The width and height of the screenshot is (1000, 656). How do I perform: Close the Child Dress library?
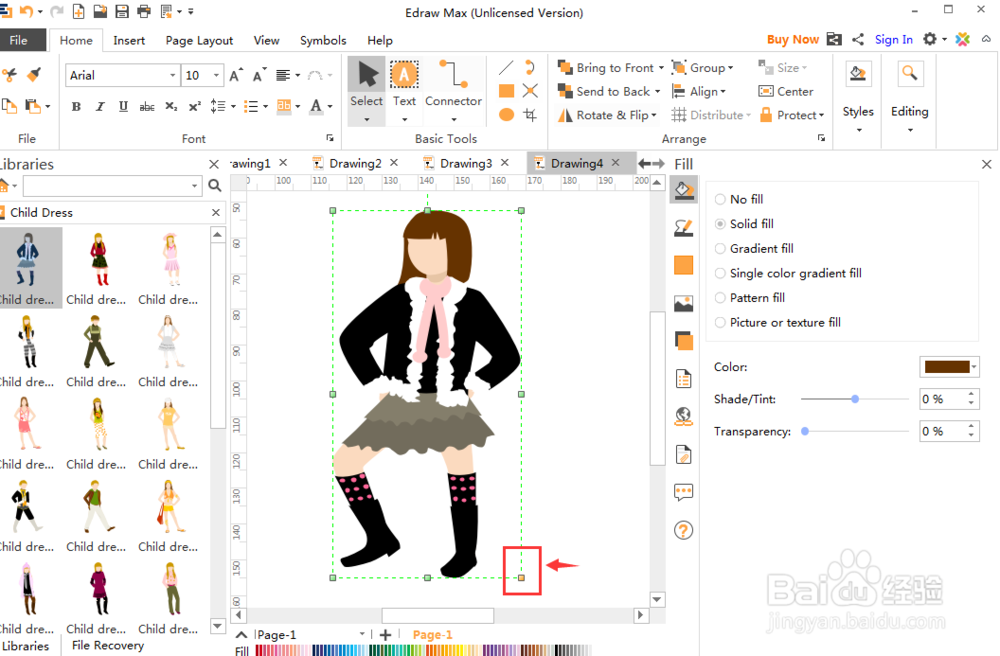216,213
